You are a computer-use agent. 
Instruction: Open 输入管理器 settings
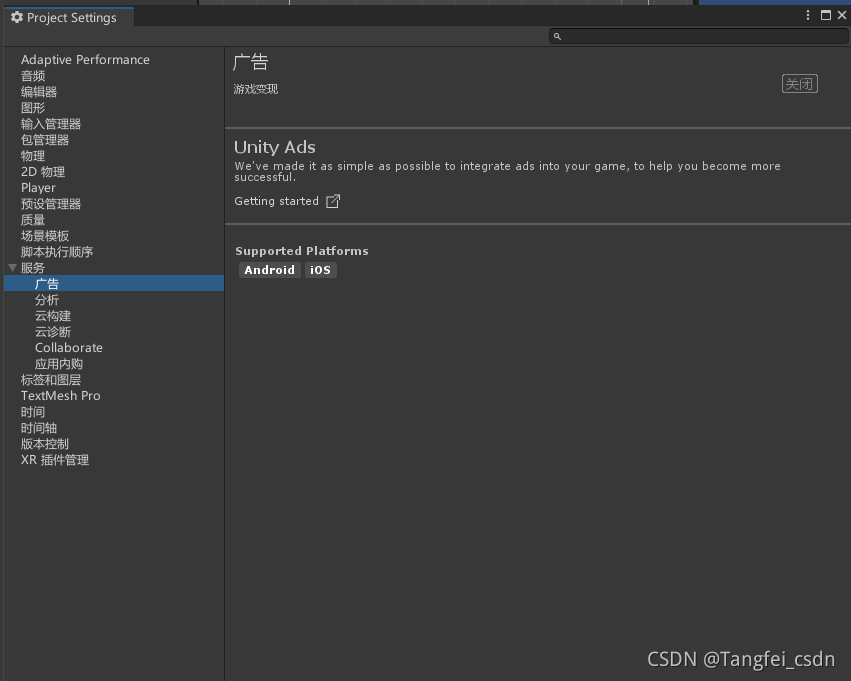coord(50,124)
